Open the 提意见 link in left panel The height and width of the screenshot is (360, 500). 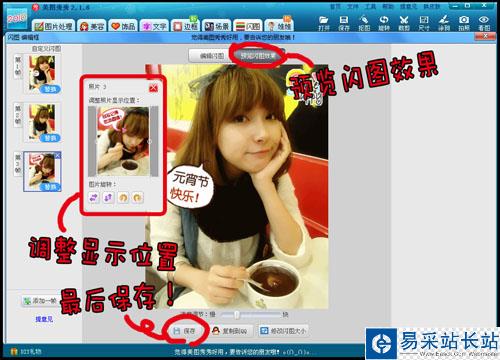pos(44,319)
